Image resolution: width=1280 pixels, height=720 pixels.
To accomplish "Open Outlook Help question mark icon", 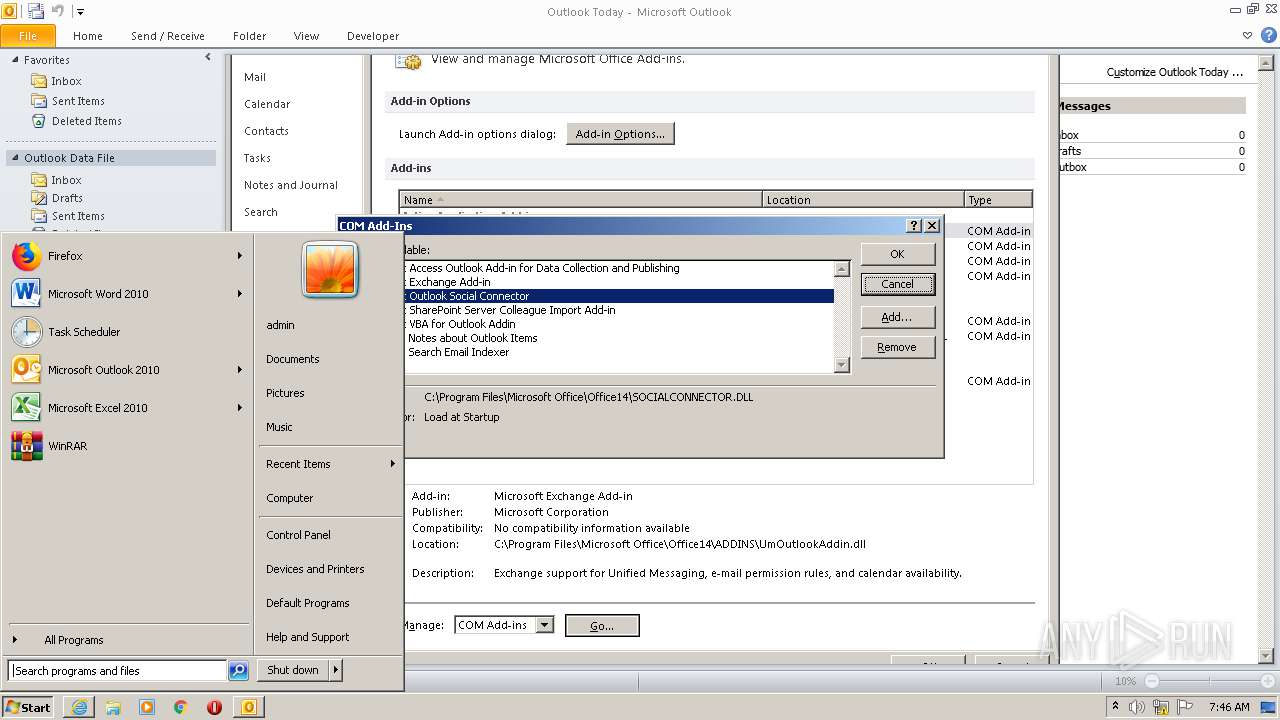I will [x=1268, y=35].
